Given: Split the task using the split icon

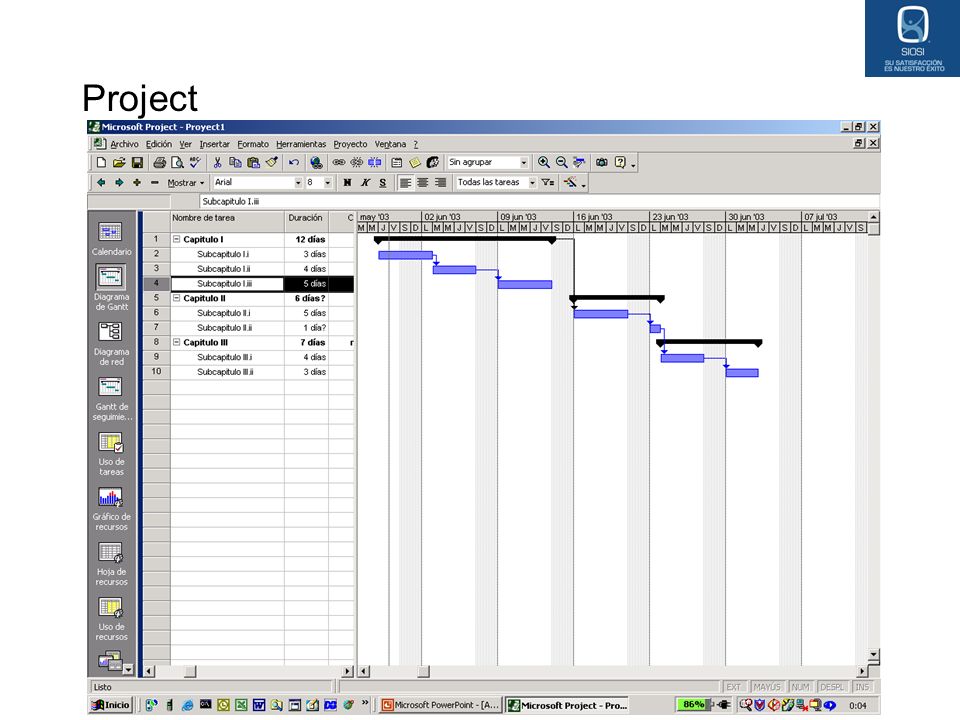Looking at the screenshot, I should point(374,162).
